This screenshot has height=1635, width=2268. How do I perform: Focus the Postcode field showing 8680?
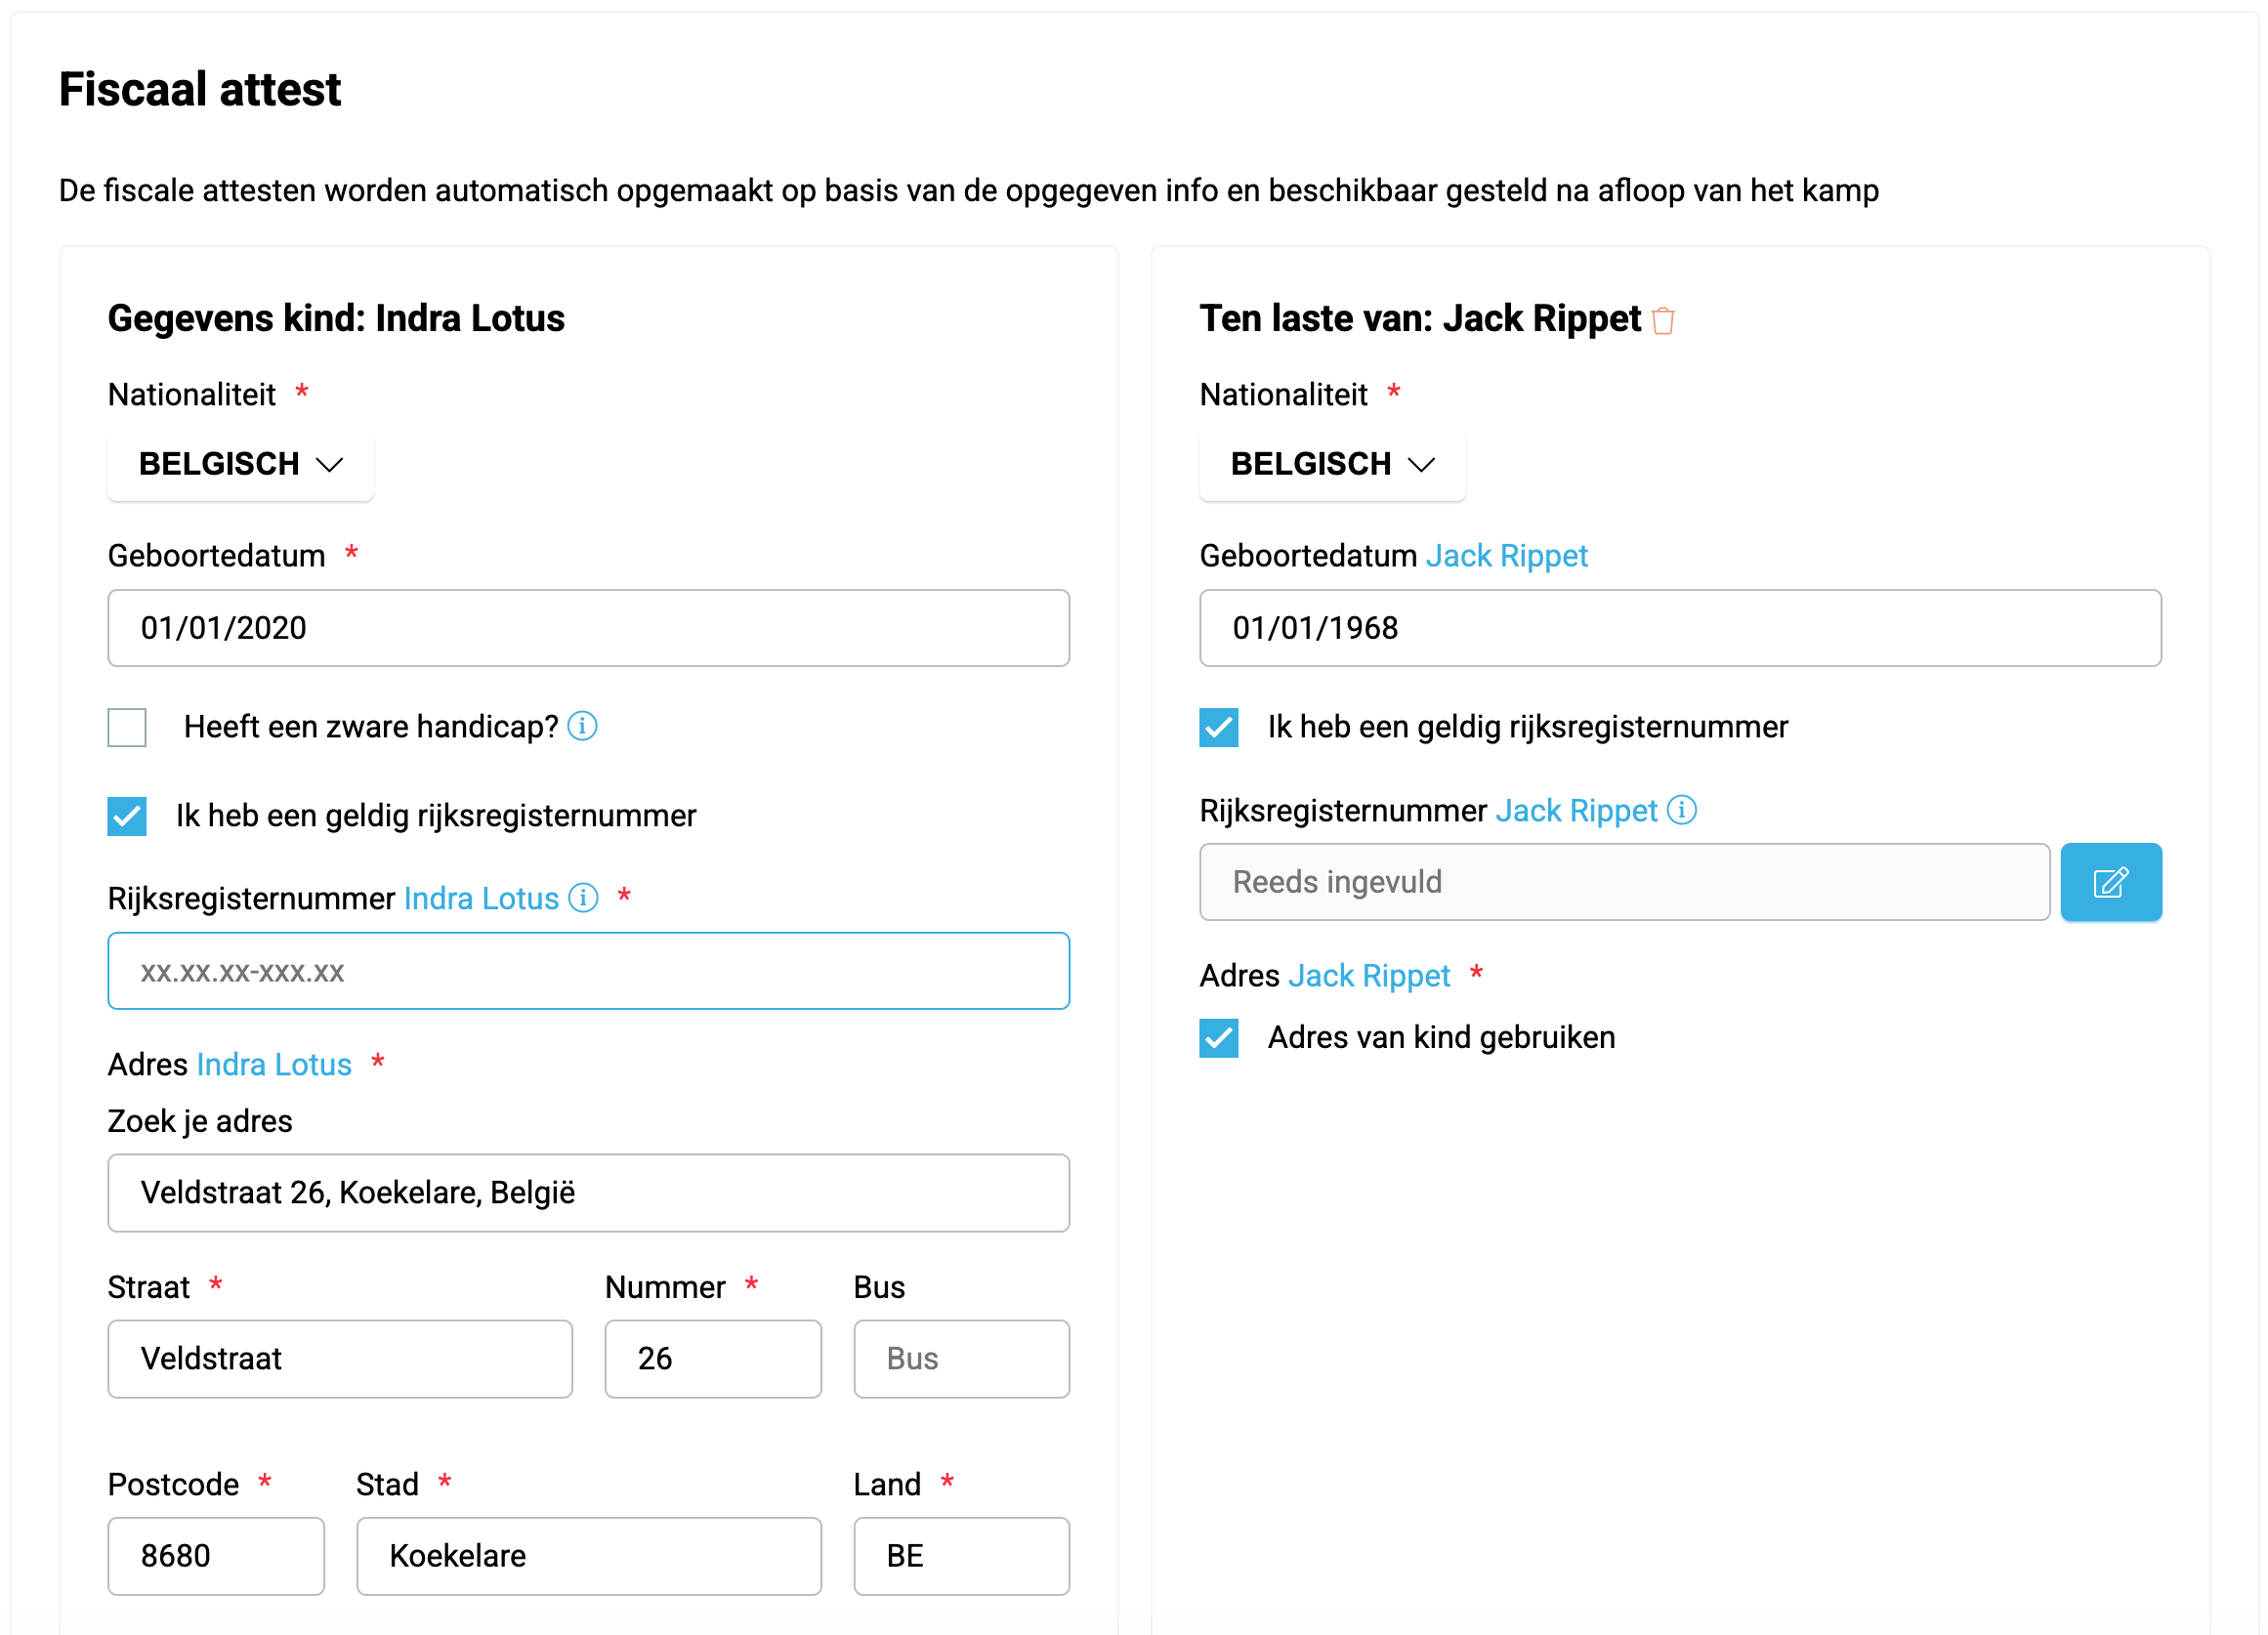(x=216, y=1556)
